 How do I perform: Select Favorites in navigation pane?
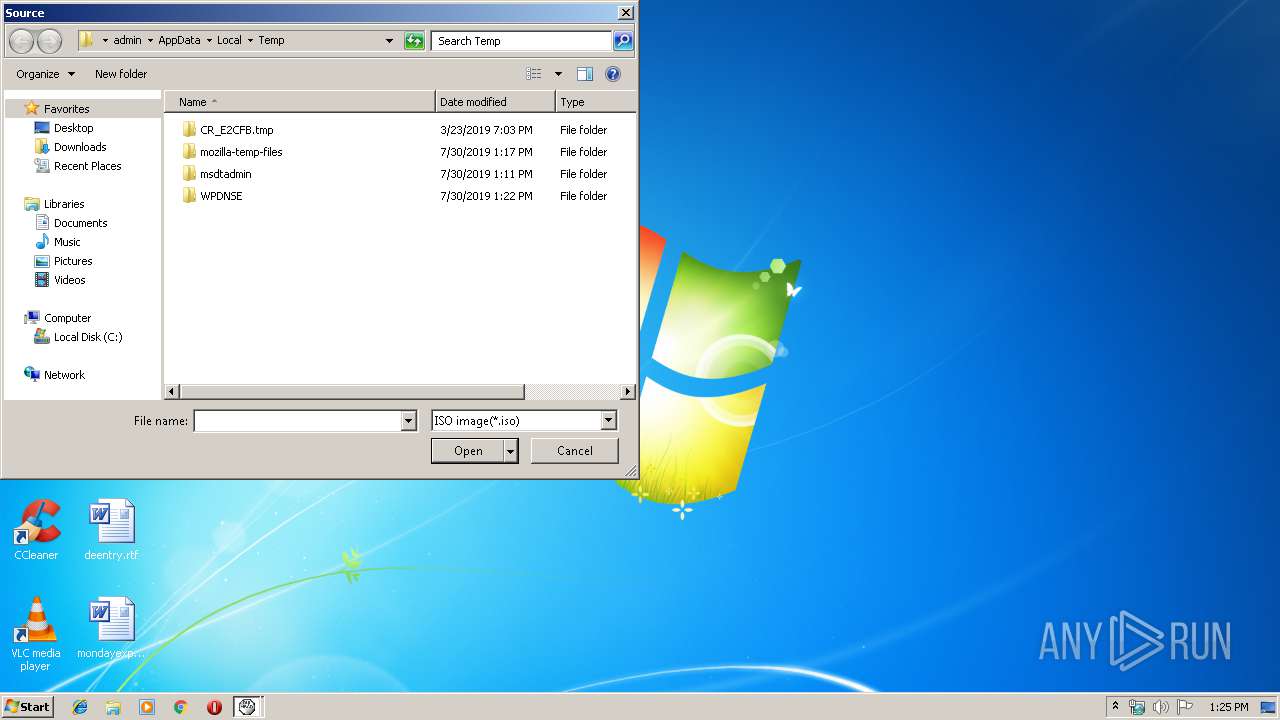66,109
